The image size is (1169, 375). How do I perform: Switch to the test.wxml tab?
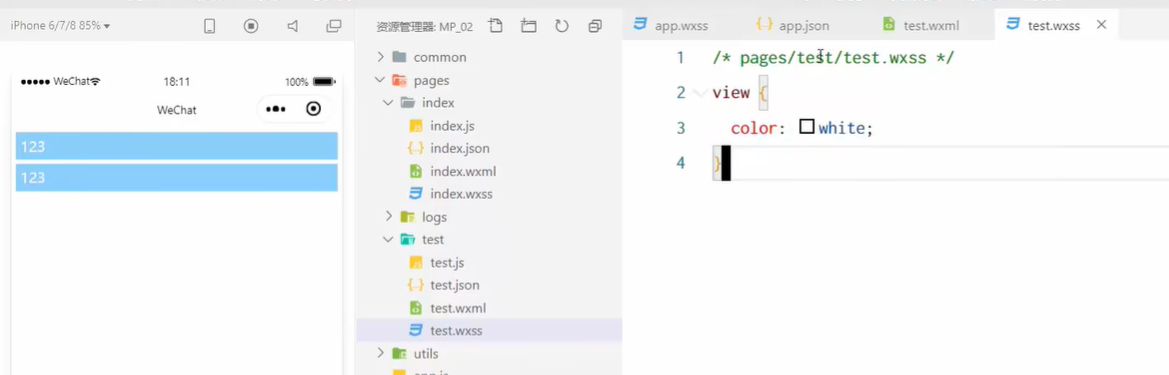[921, 25]
